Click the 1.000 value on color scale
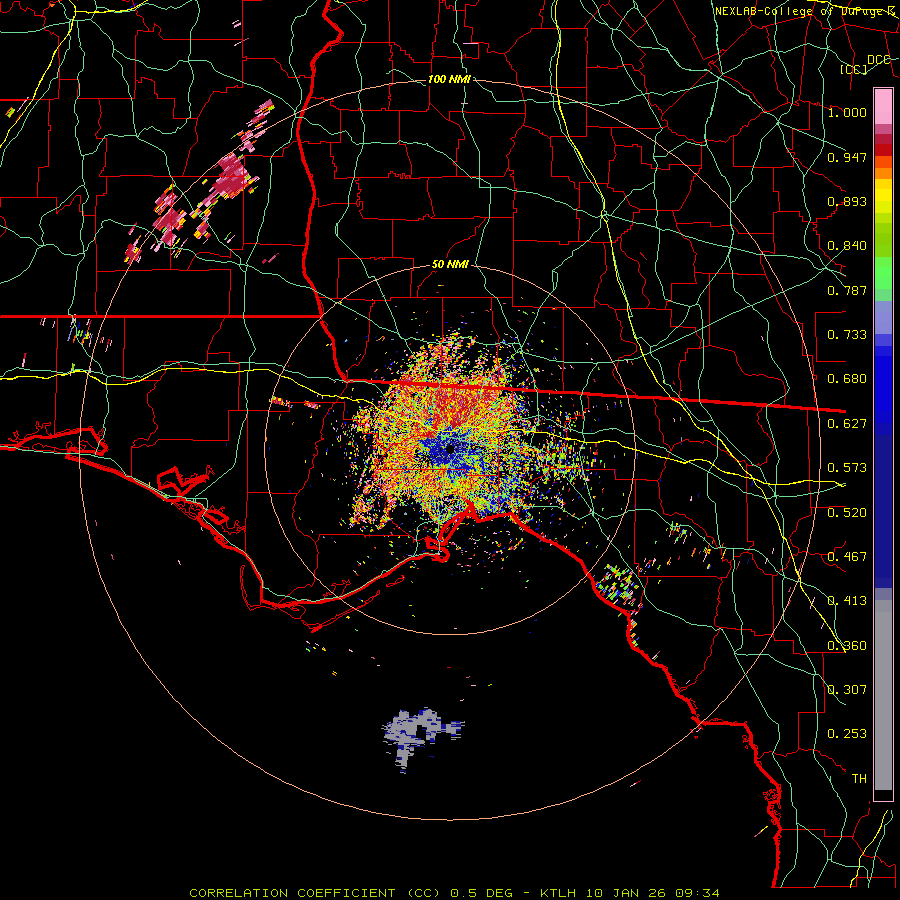 [x=847, y=112]
